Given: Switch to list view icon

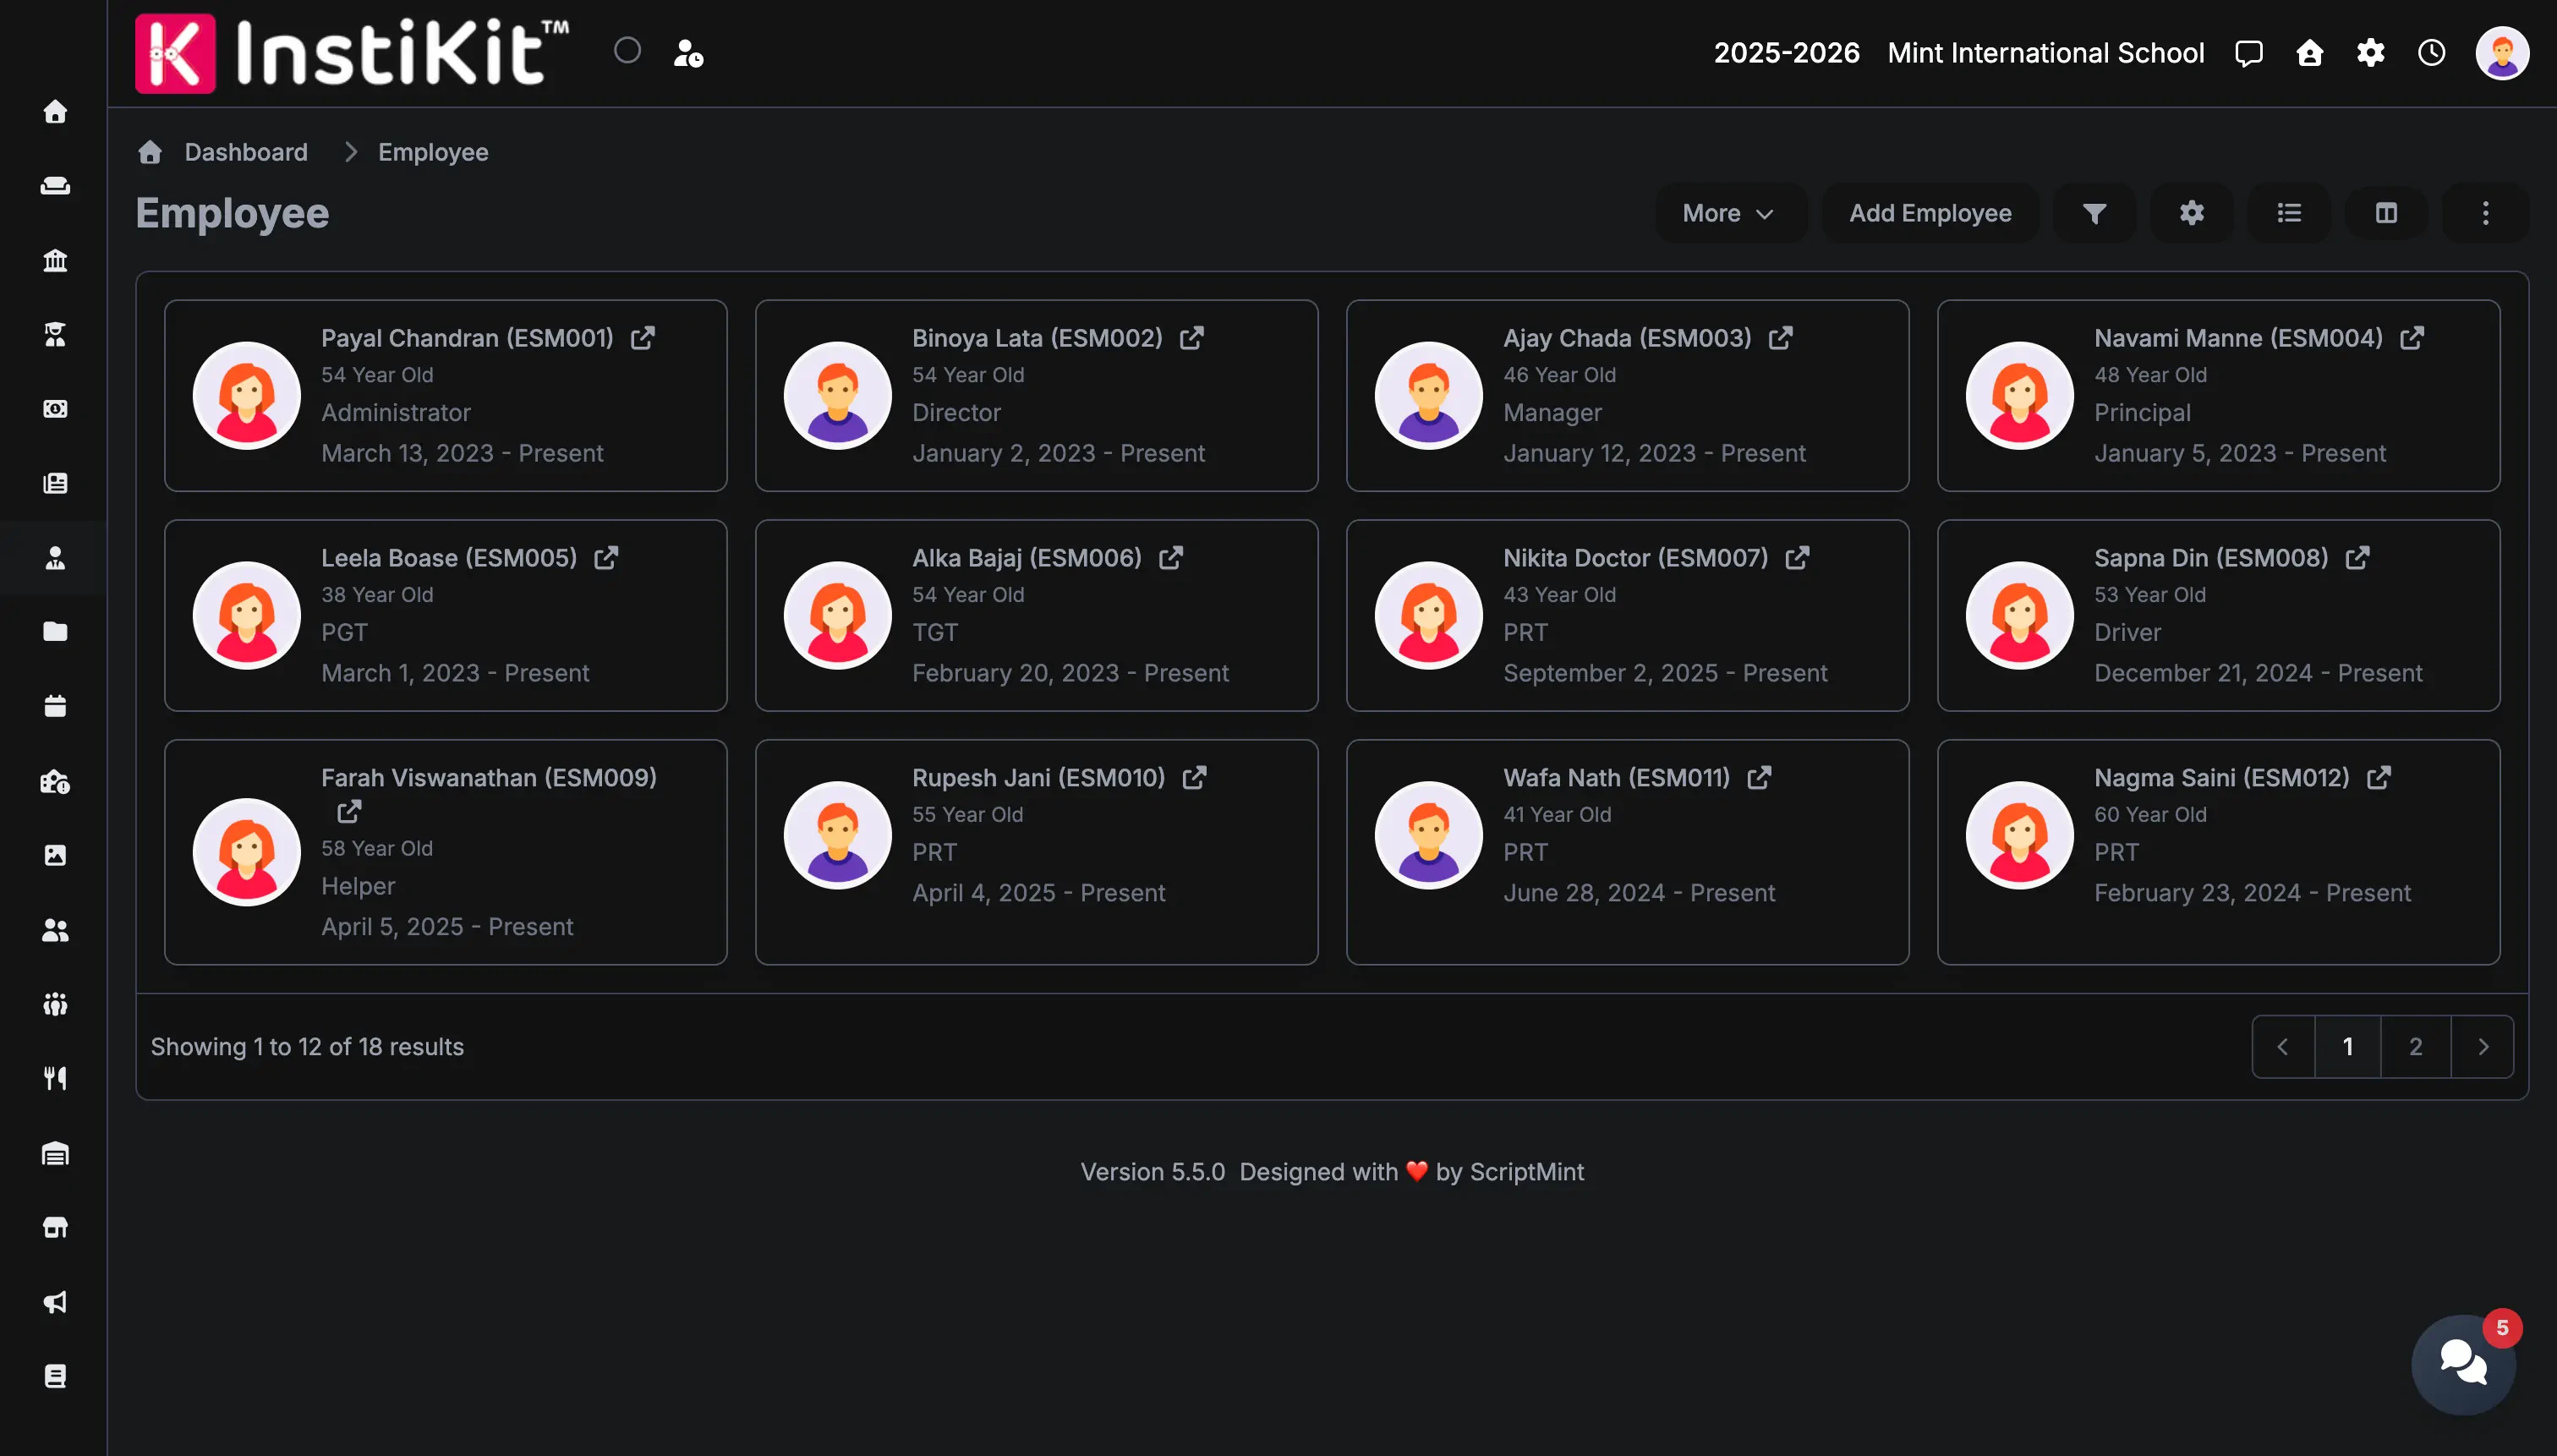Looking at the screenshot, I should click(x=2289, y=213).
